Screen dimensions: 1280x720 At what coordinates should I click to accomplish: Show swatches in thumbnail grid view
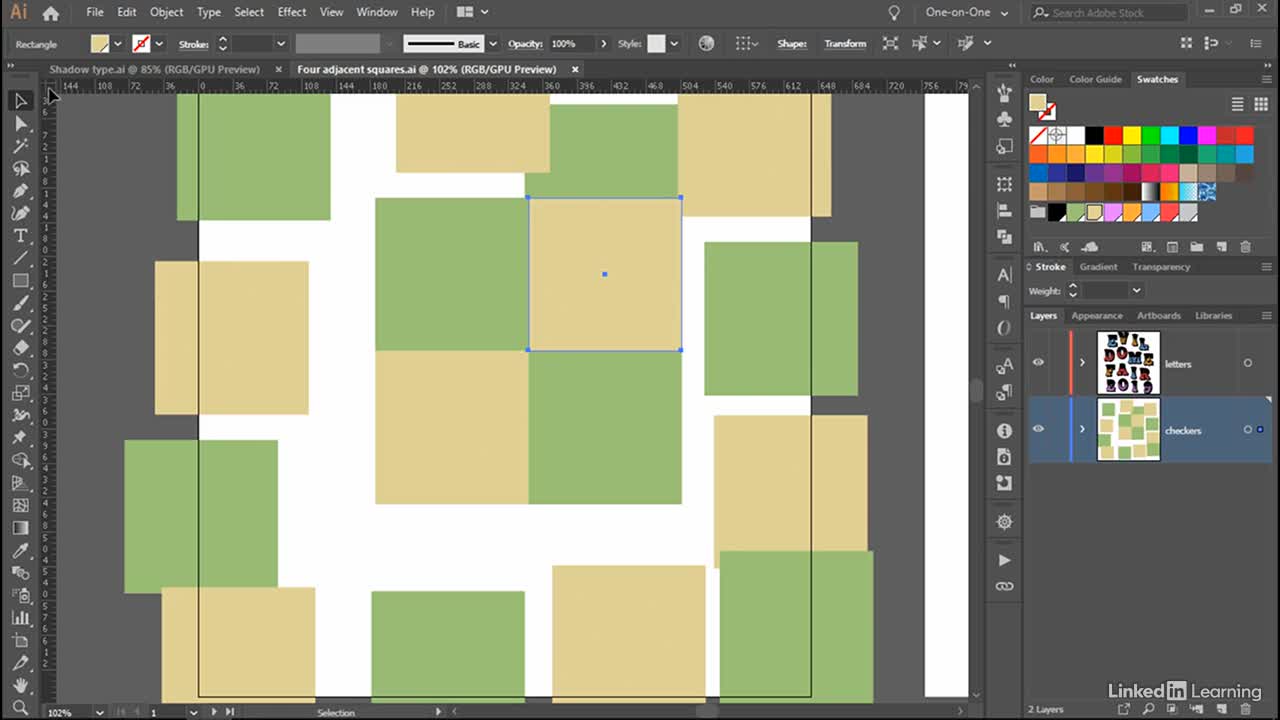coord(1260,104)
